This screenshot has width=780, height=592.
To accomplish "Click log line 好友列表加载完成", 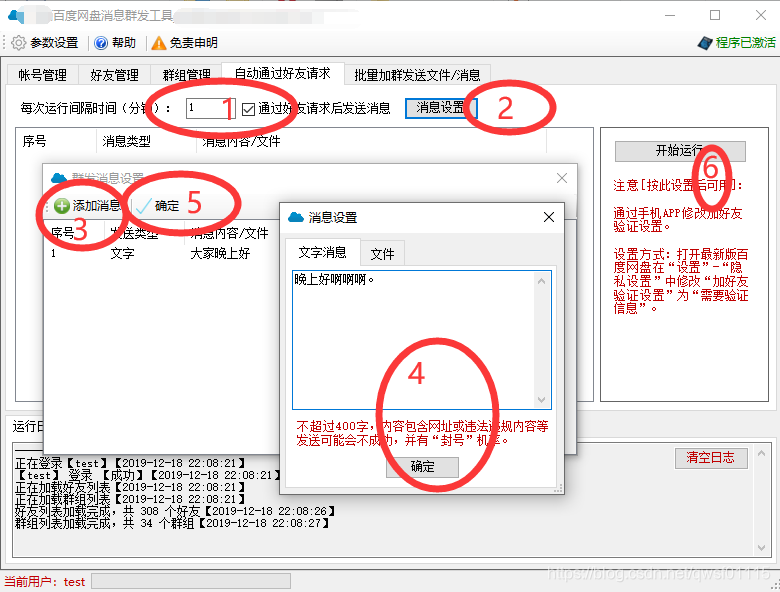I will pos(175,511).
